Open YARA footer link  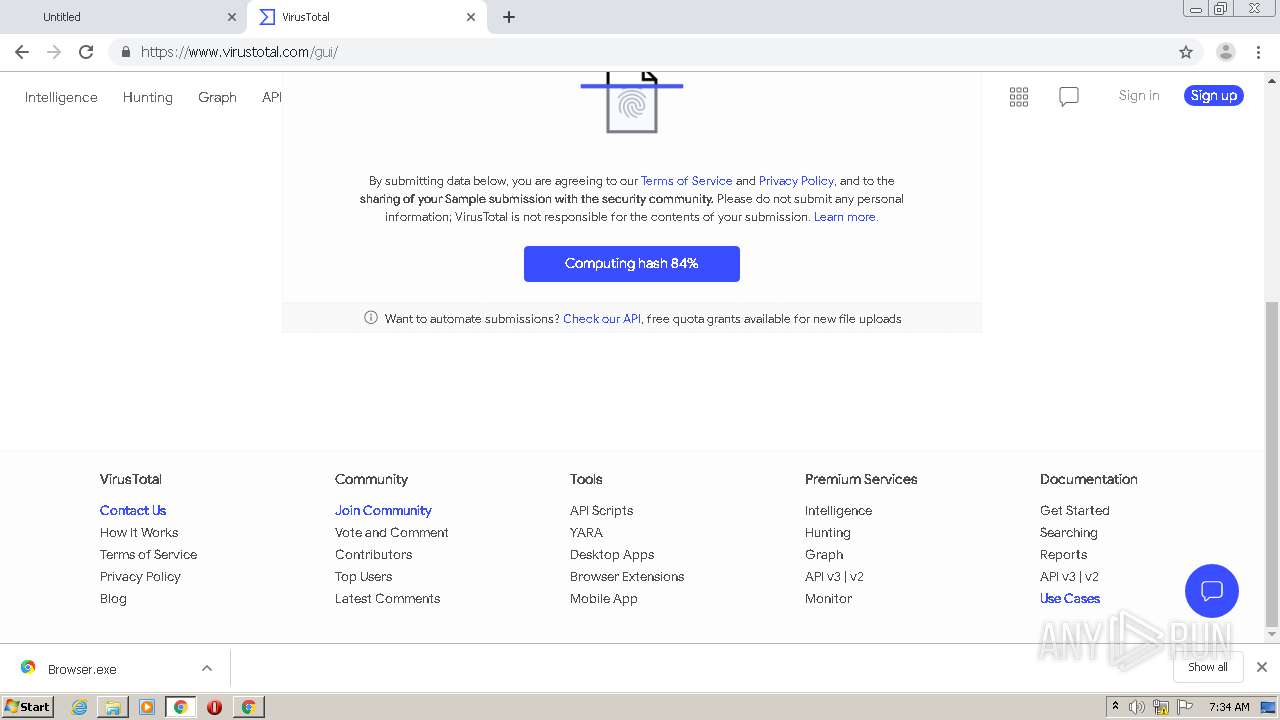[x=586, y=532]
